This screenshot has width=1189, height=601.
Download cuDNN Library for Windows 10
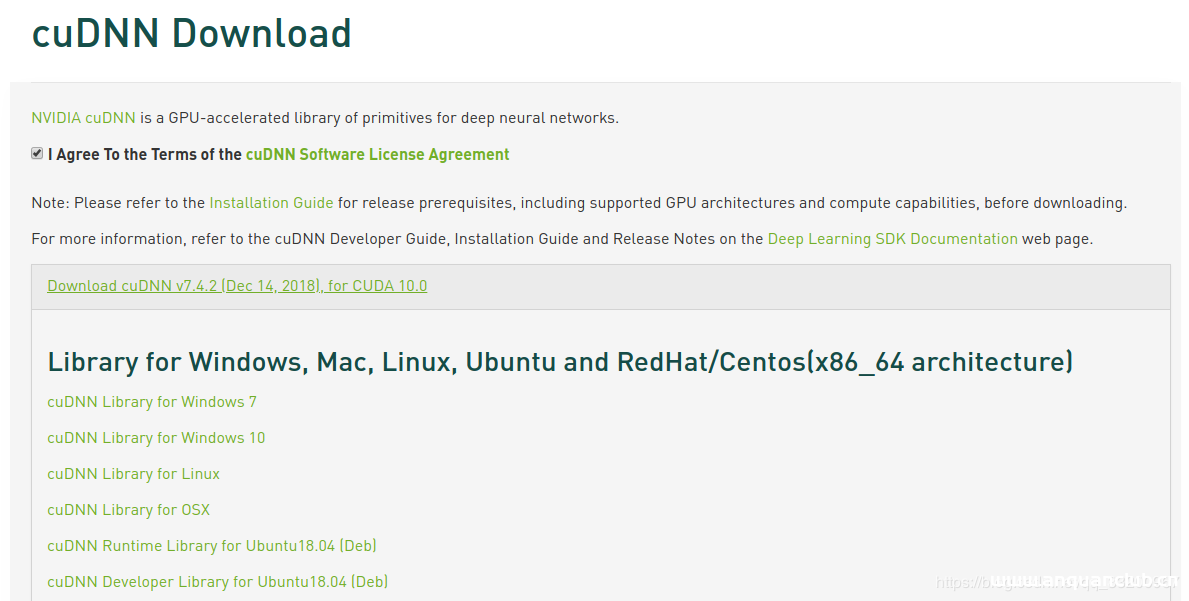(x=155, y=437)
